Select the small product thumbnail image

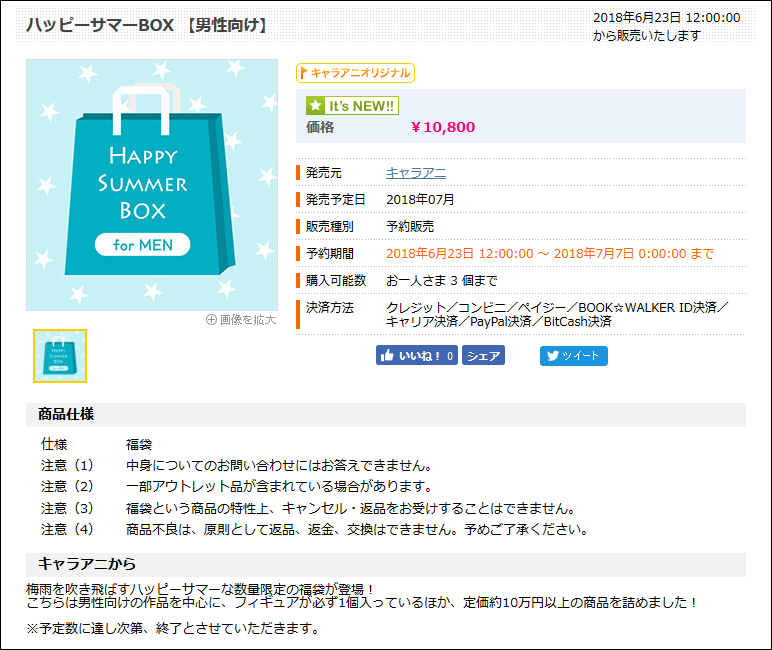tap(60, 356)
